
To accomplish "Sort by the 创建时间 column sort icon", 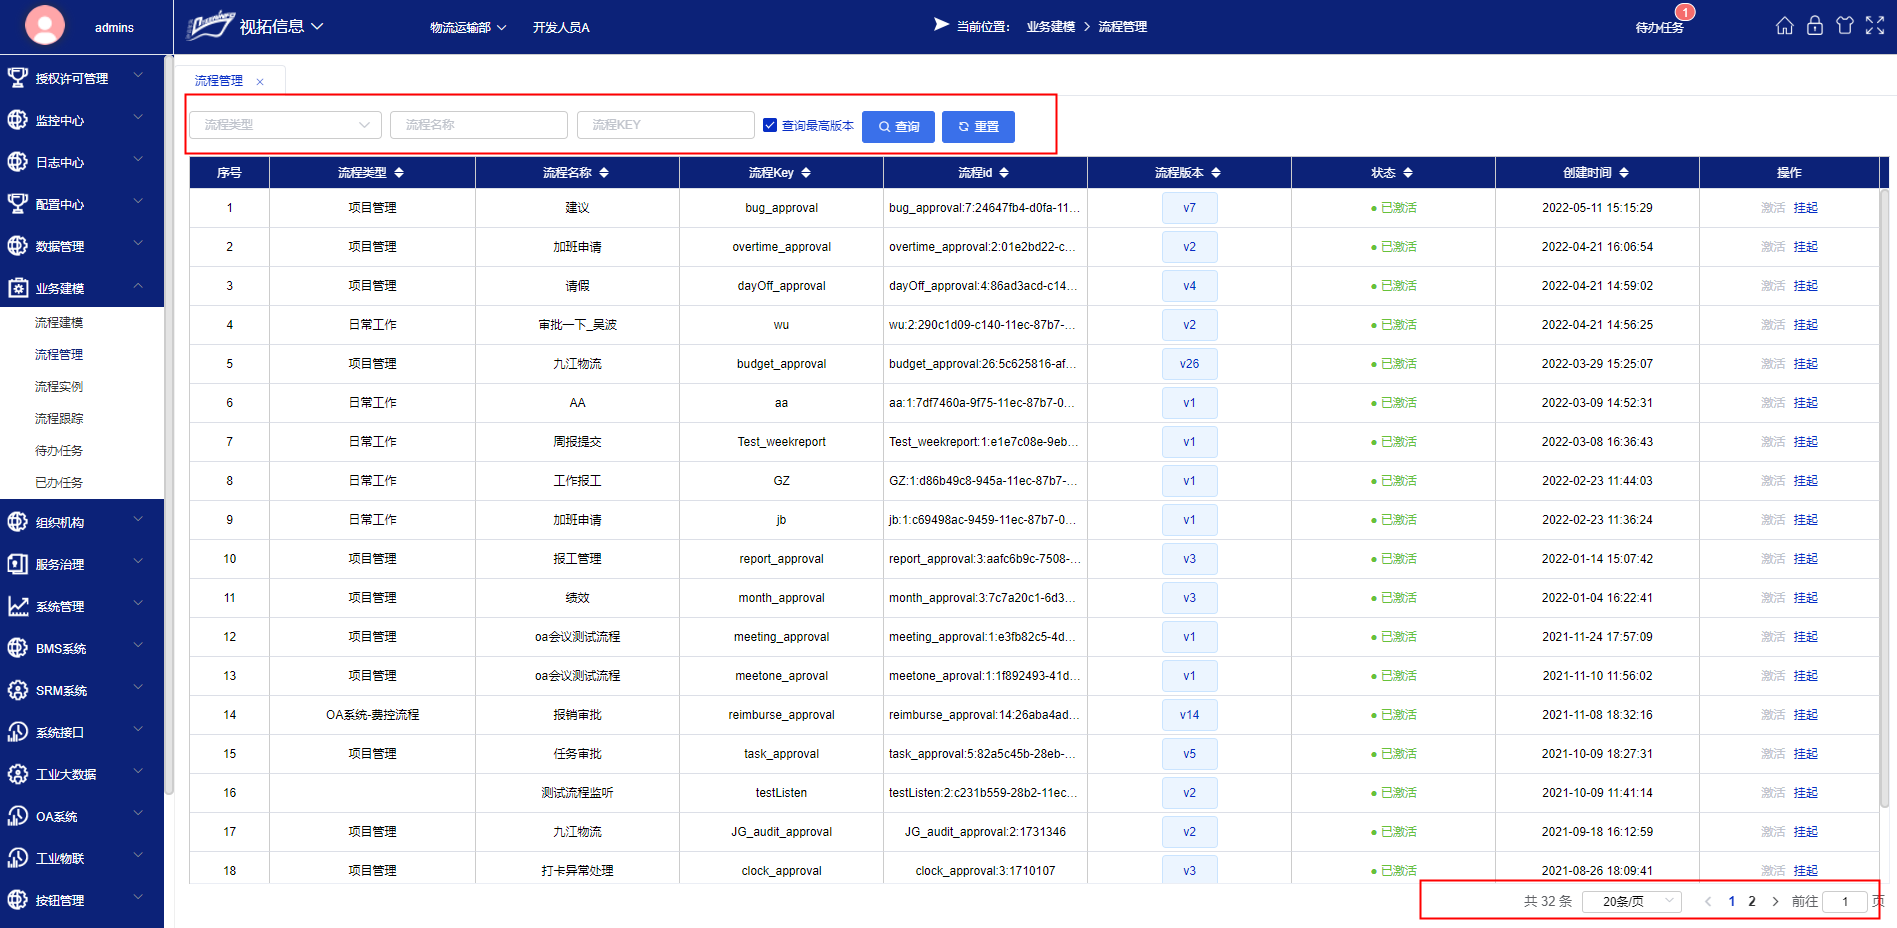I will point(1624,173).
